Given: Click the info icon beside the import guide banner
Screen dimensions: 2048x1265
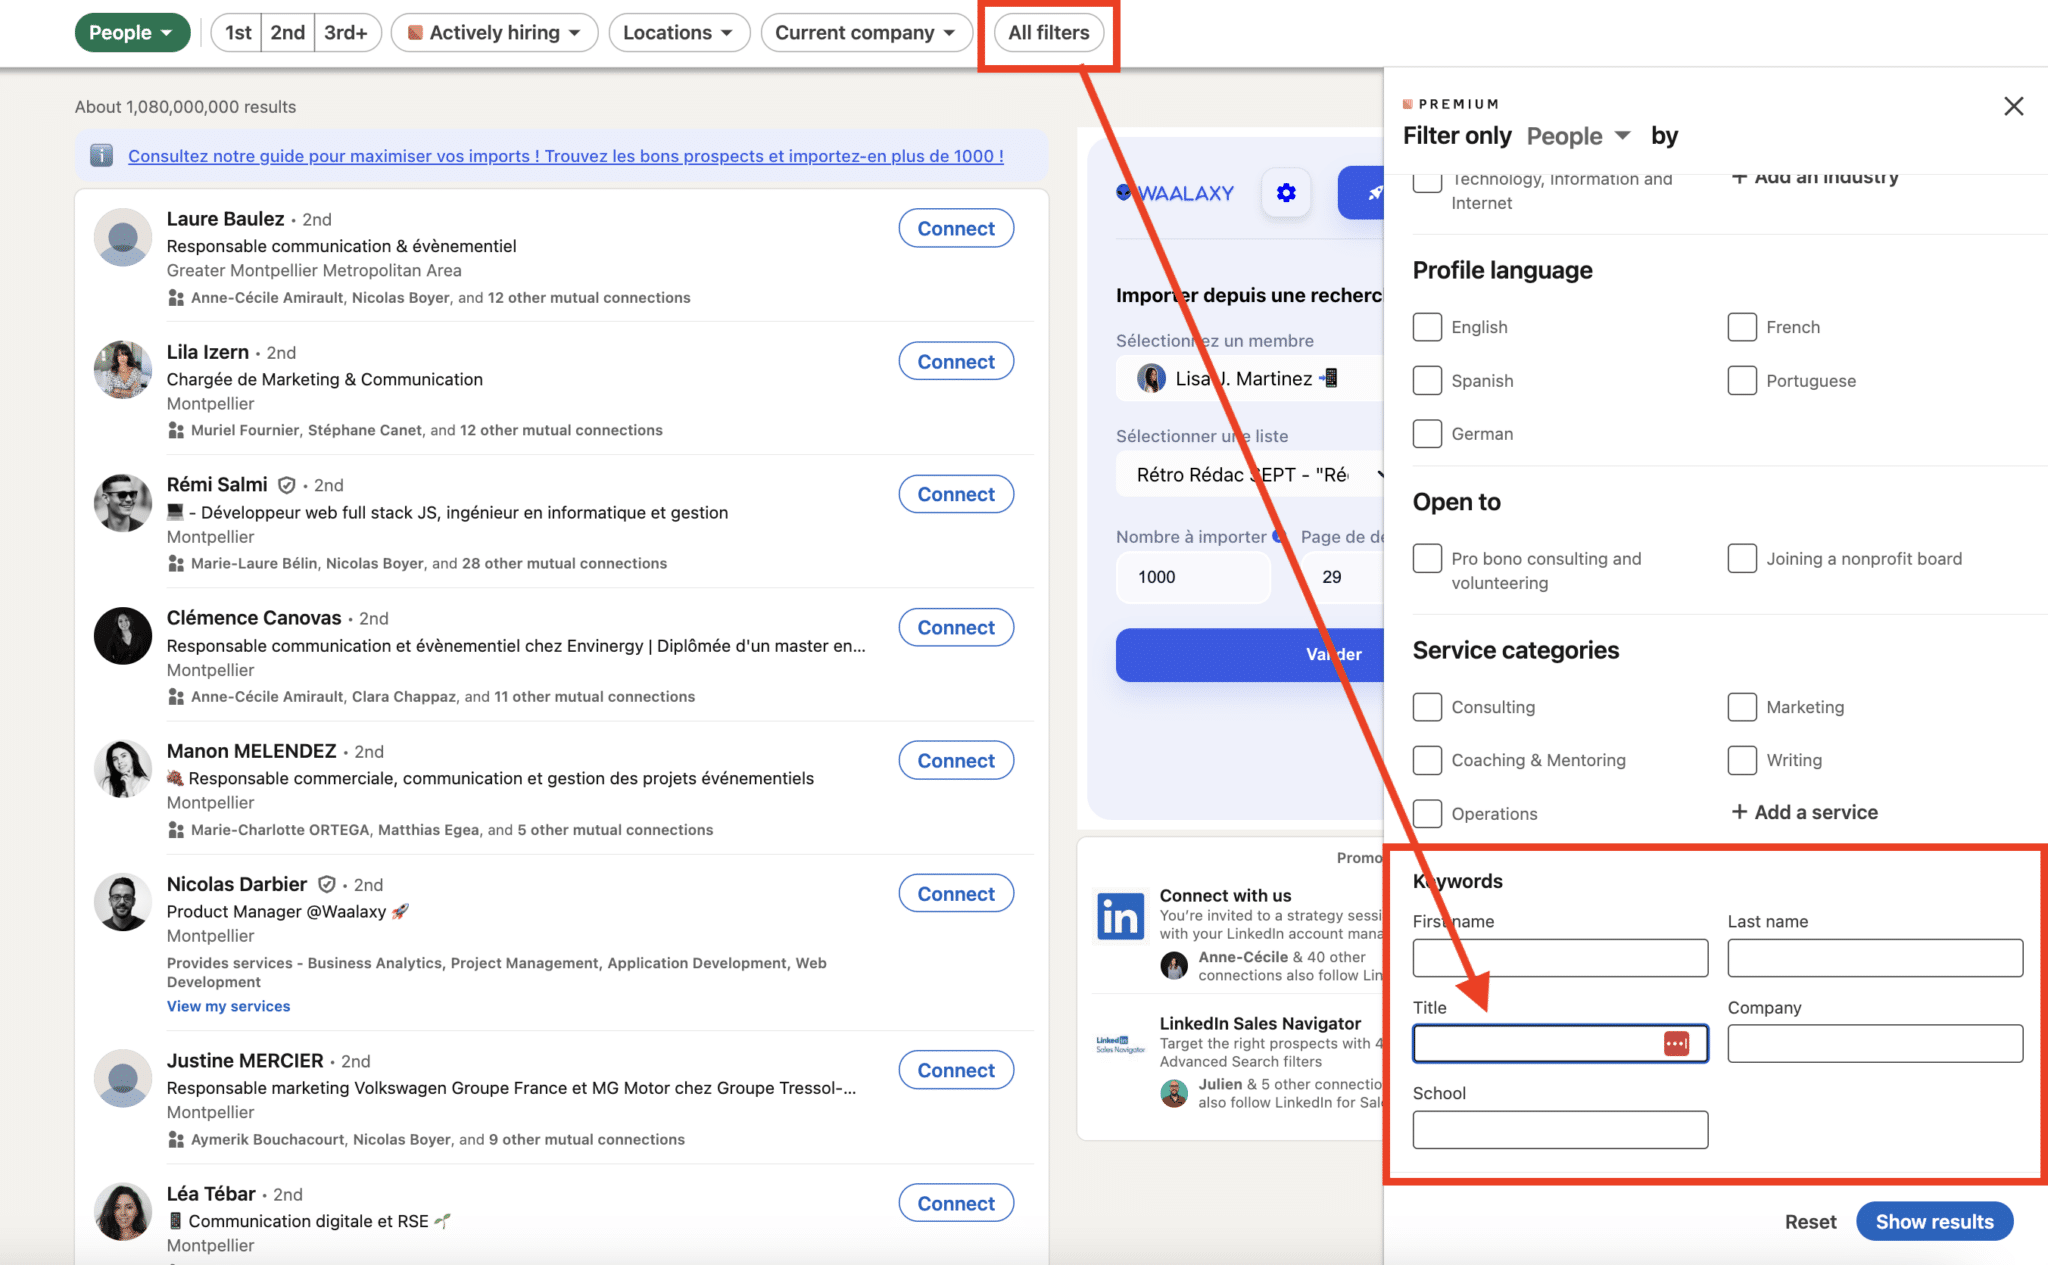Looking at the screenshot, I should point(101,155).
